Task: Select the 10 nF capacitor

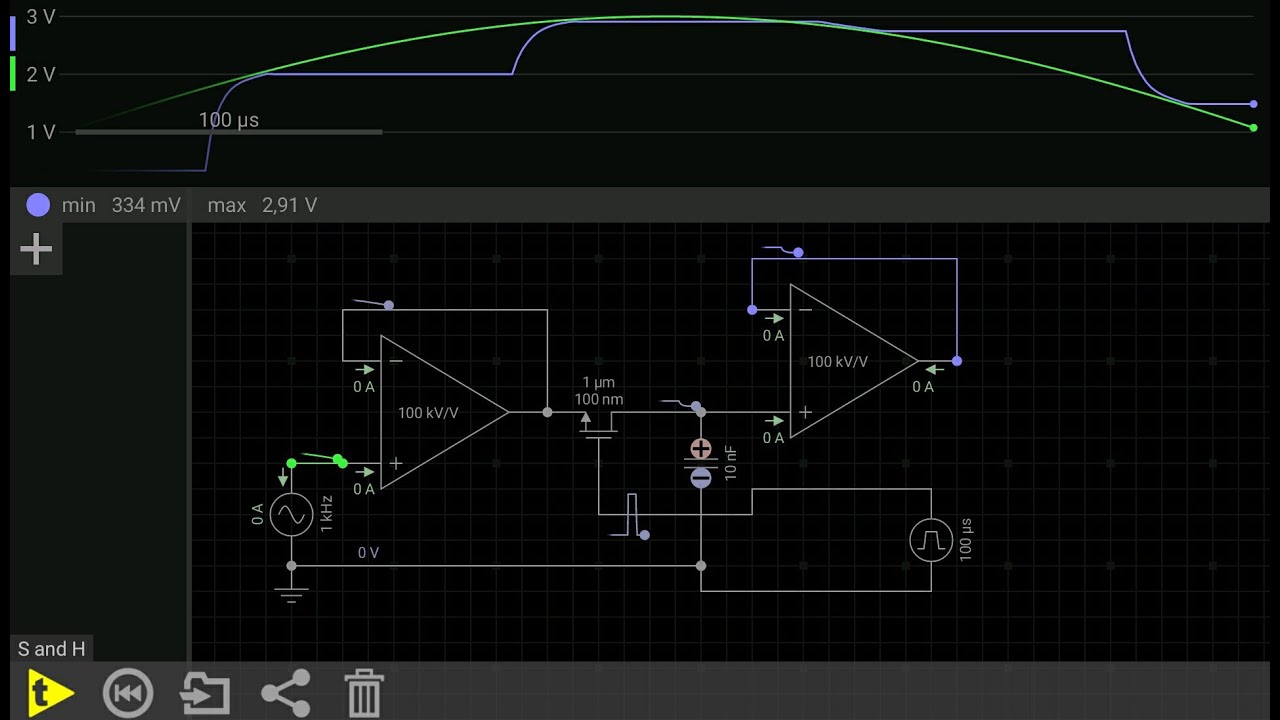Action: 701,463
